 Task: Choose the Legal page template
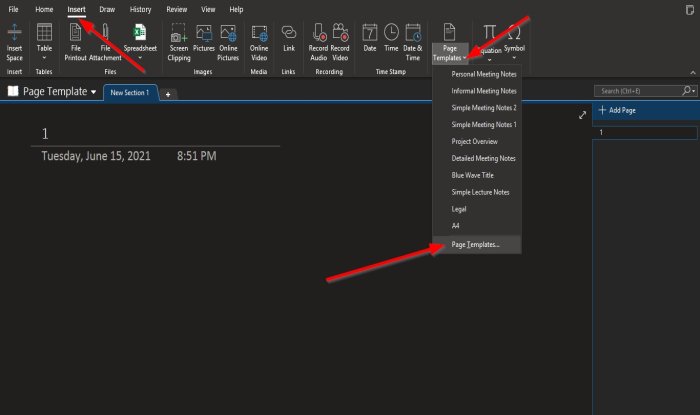459,209
